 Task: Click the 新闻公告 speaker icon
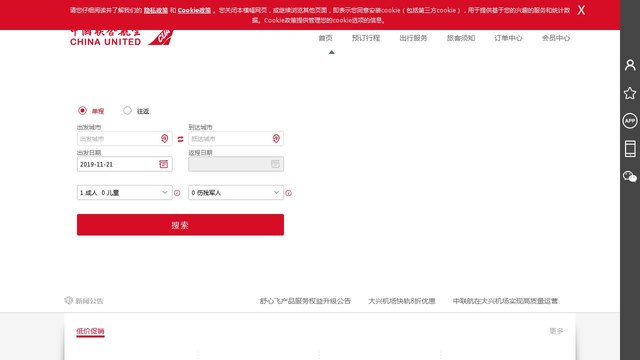(68, 300)
